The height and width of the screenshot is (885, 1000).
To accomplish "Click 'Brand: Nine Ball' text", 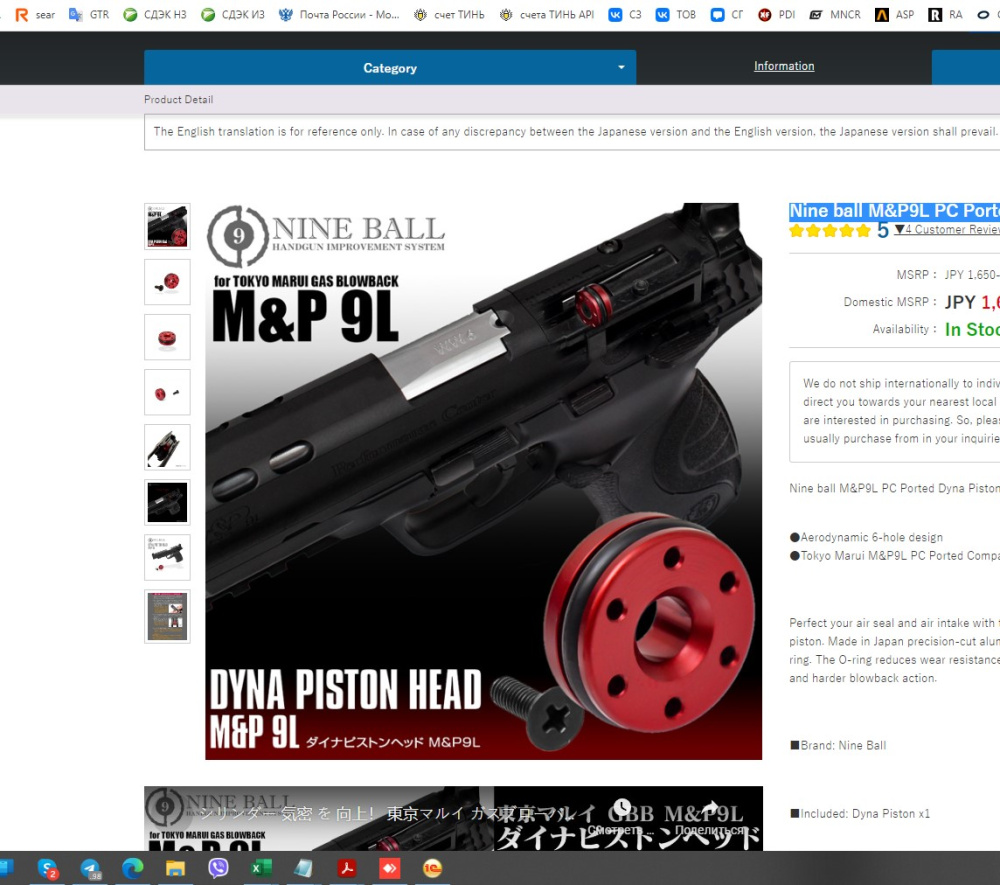I will pyautogui.click(x=843, y=745).
